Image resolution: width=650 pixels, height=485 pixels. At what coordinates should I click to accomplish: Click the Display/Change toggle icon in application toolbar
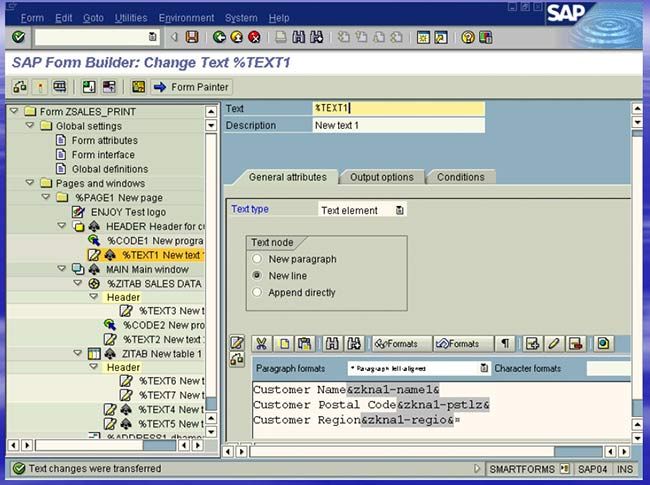pos(19,87)
